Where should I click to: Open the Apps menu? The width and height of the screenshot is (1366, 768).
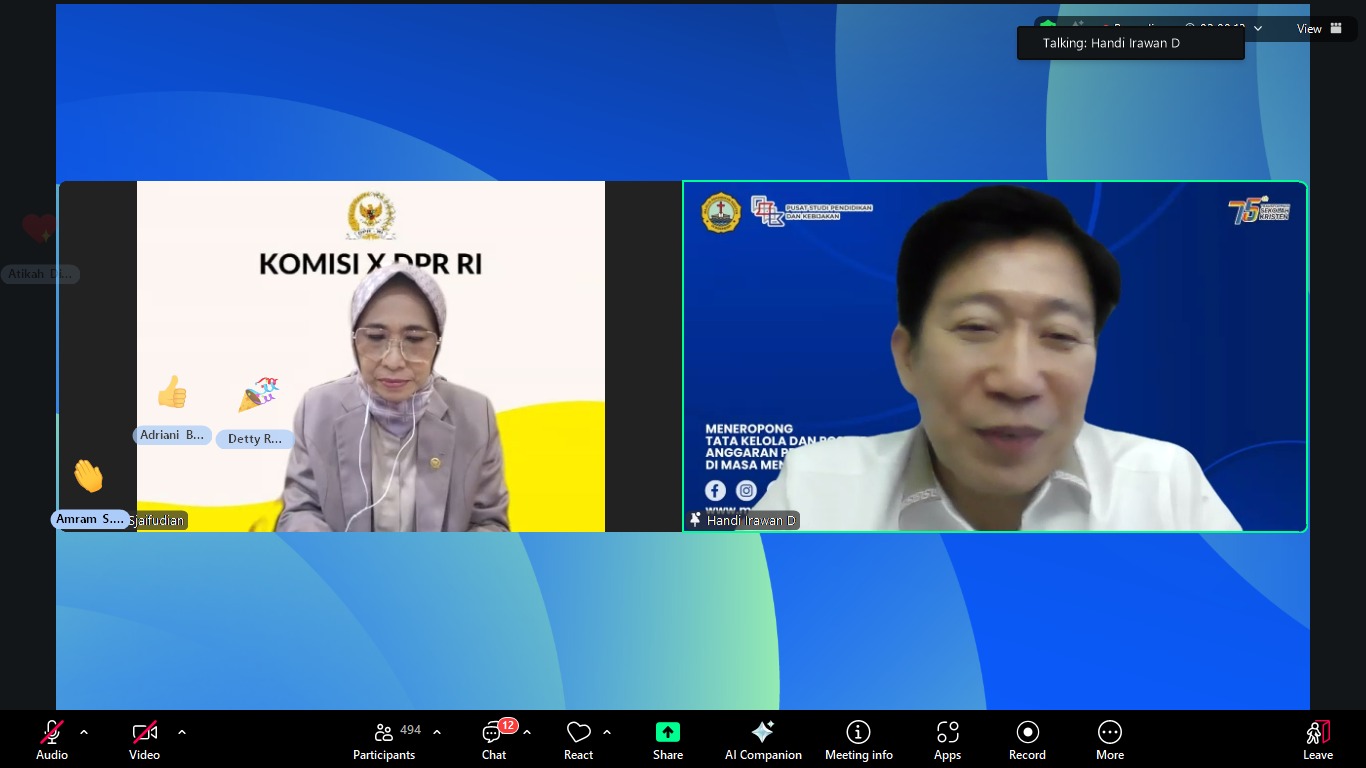tap(947, 740)
